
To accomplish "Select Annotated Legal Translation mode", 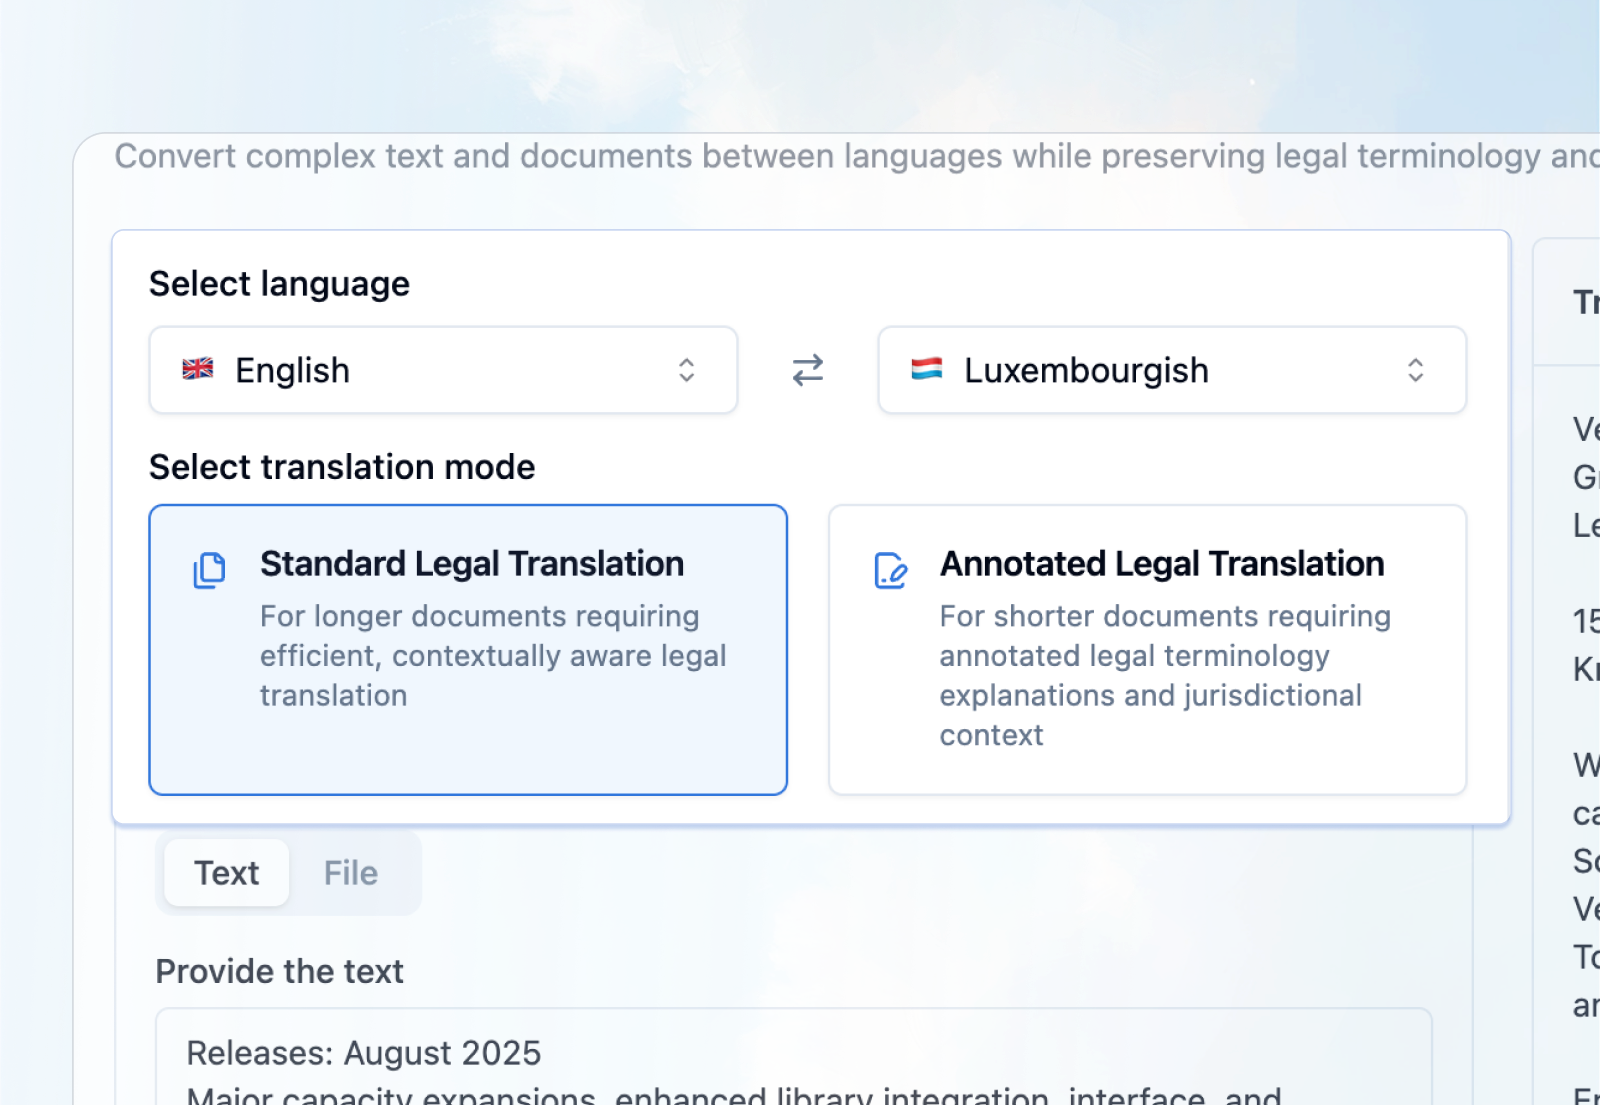I will (x=1147, y=650).
